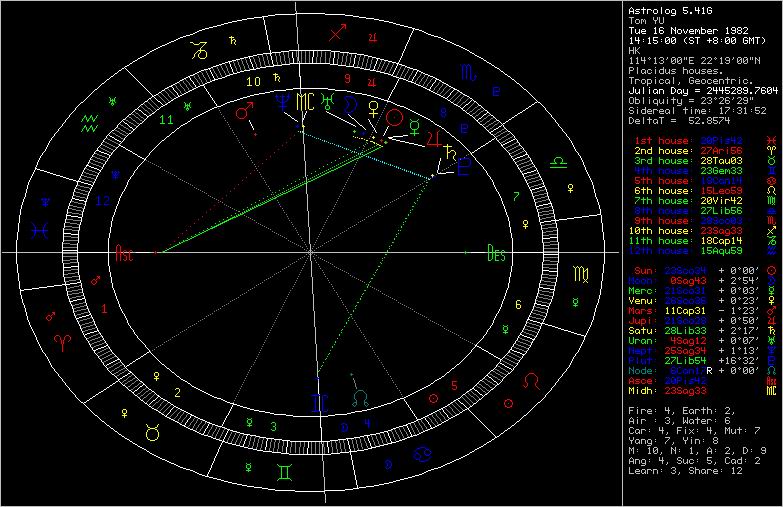Image resolution: width=783 pixels, height=507 pixels.
Task: Select the 'Car: 4, Fix: 4, Mut: 7' line
Action: (694, 431)
